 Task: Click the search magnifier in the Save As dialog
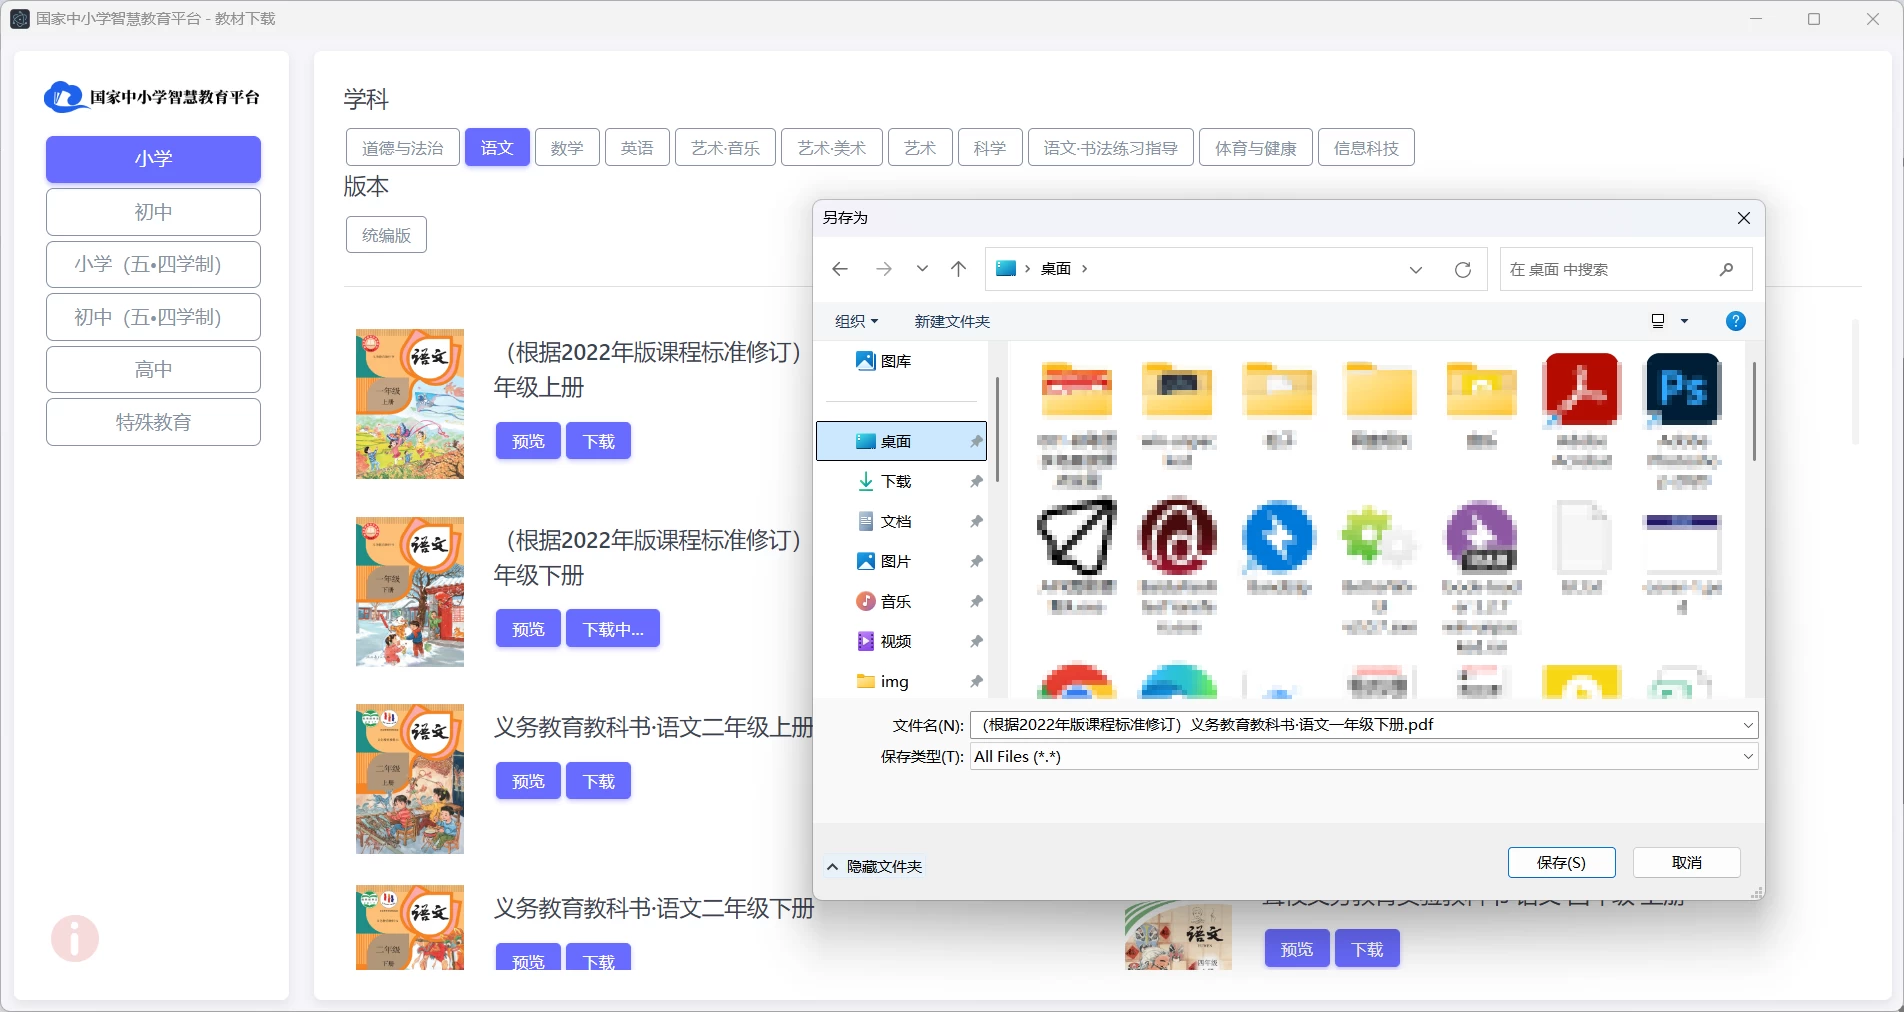tap(1726, 269)
